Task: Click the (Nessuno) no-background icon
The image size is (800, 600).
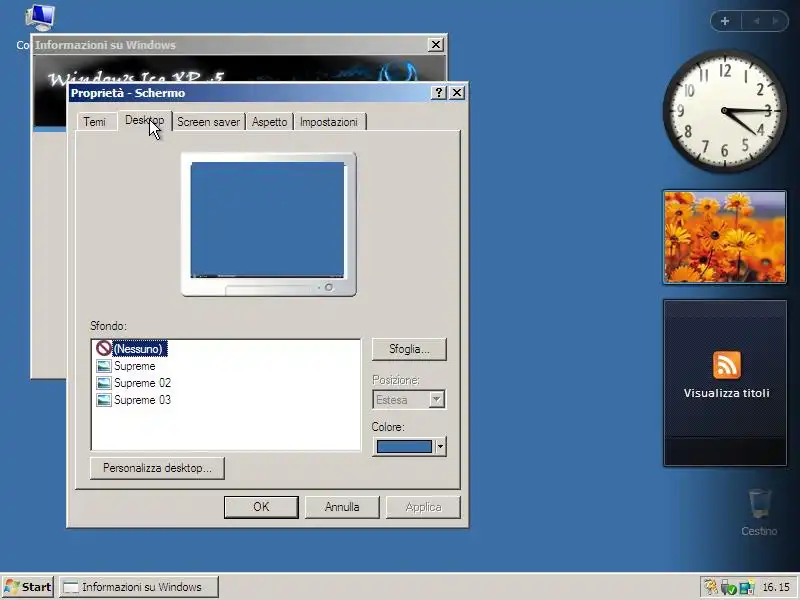Action: 104,348
